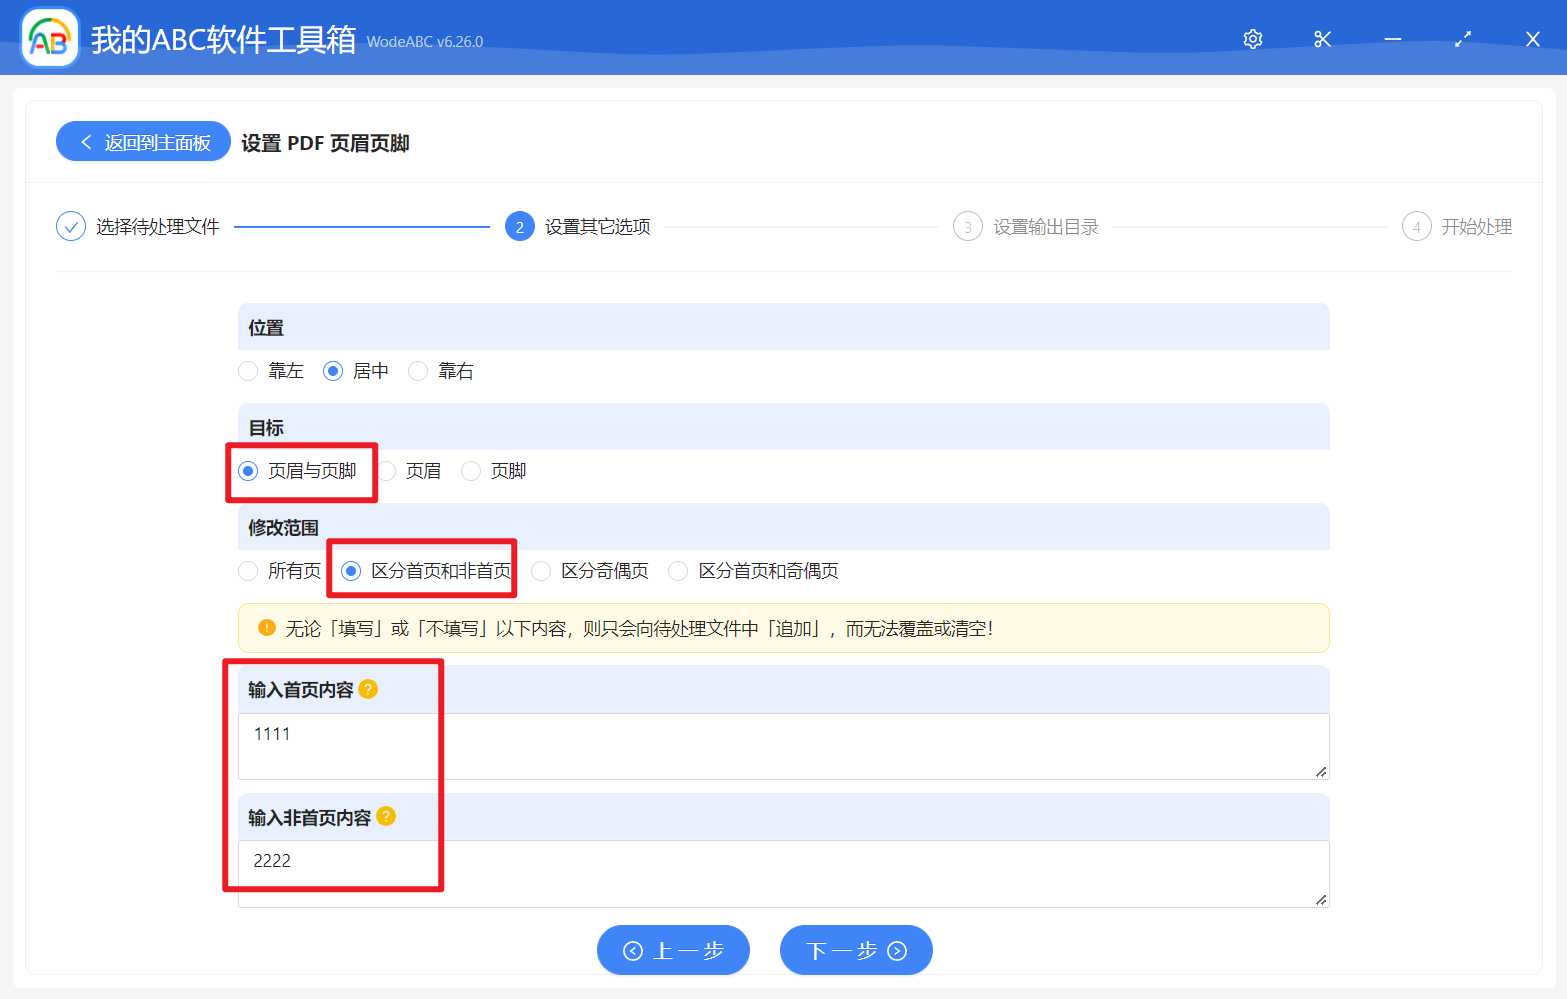The width and height of the screenshot is (1567, 999).
Task: Click the step 4 numbered circle
Action: [x=1417, y=227]
